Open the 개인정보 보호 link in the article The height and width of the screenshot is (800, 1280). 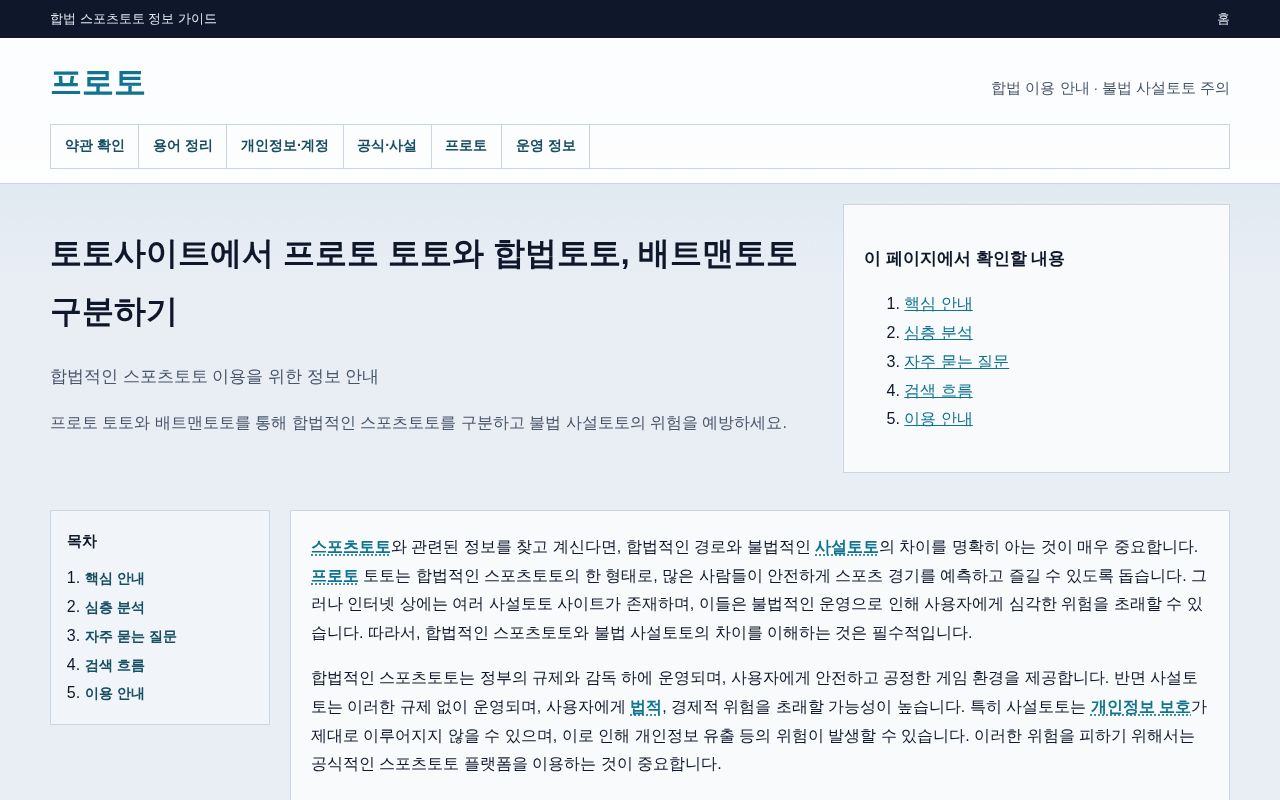(1140, 707)
